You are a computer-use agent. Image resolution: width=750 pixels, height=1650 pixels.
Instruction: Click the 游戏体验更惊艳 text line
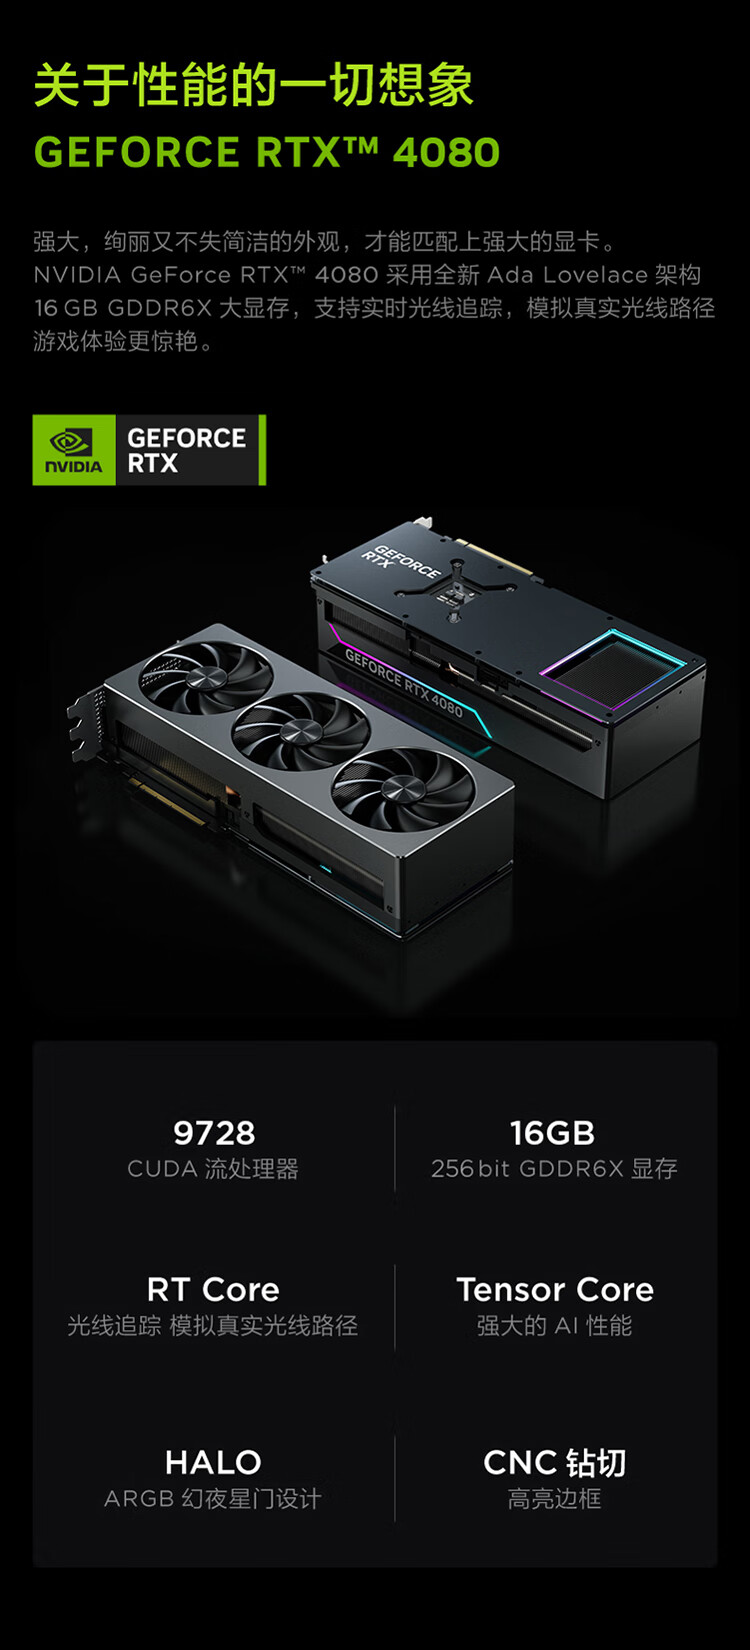pyautogui.click(x=123, y=341)
